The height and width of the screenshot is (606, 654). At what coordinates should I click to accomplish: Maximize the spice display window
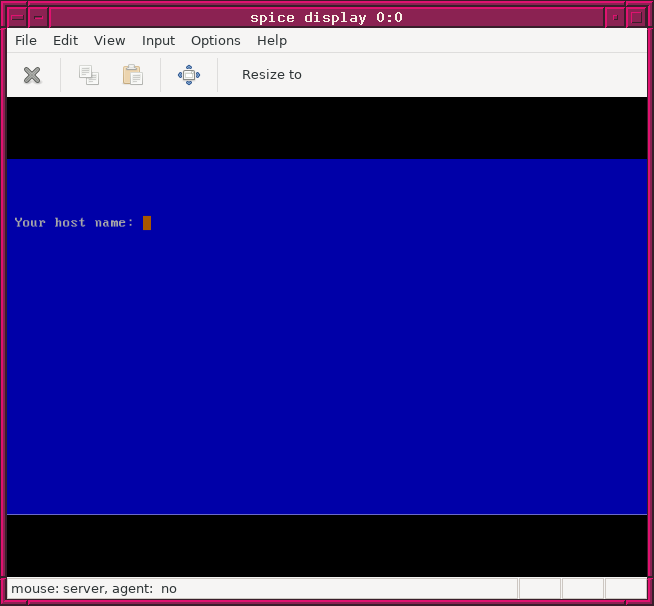click(637, 17)
